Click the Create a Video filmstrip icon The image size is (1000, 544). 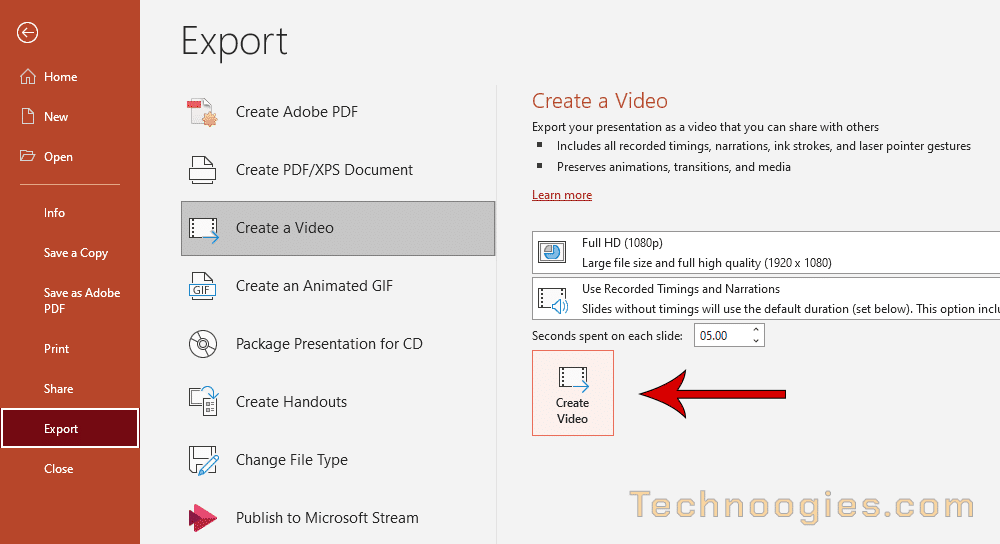(203, 230)
